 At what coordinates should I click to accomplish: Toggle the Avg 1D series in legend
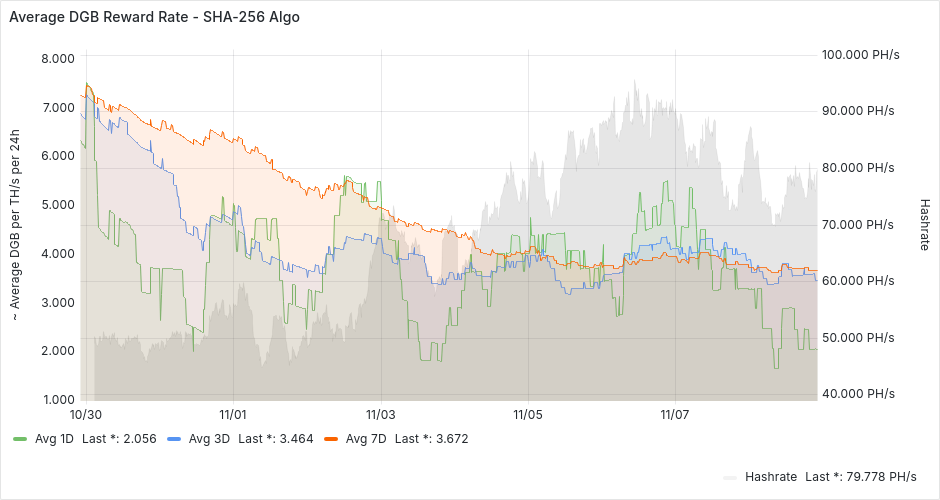tap(55, 438)
